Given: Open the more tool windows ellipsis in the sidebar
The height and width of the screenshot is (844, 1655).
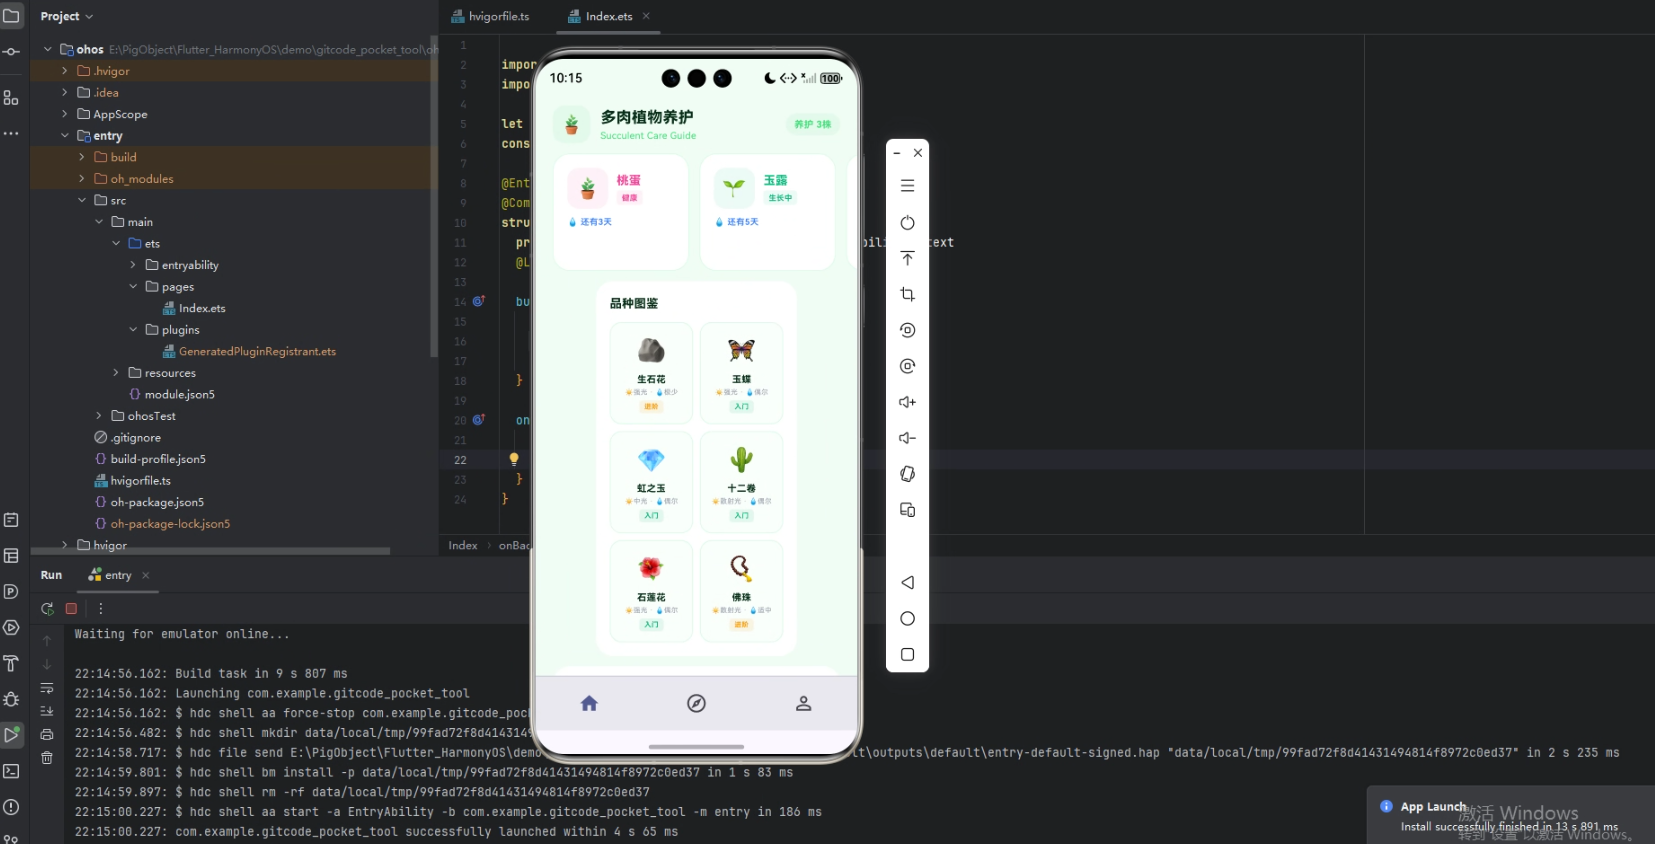Looking at the screenshot, I should pos(11,133).
